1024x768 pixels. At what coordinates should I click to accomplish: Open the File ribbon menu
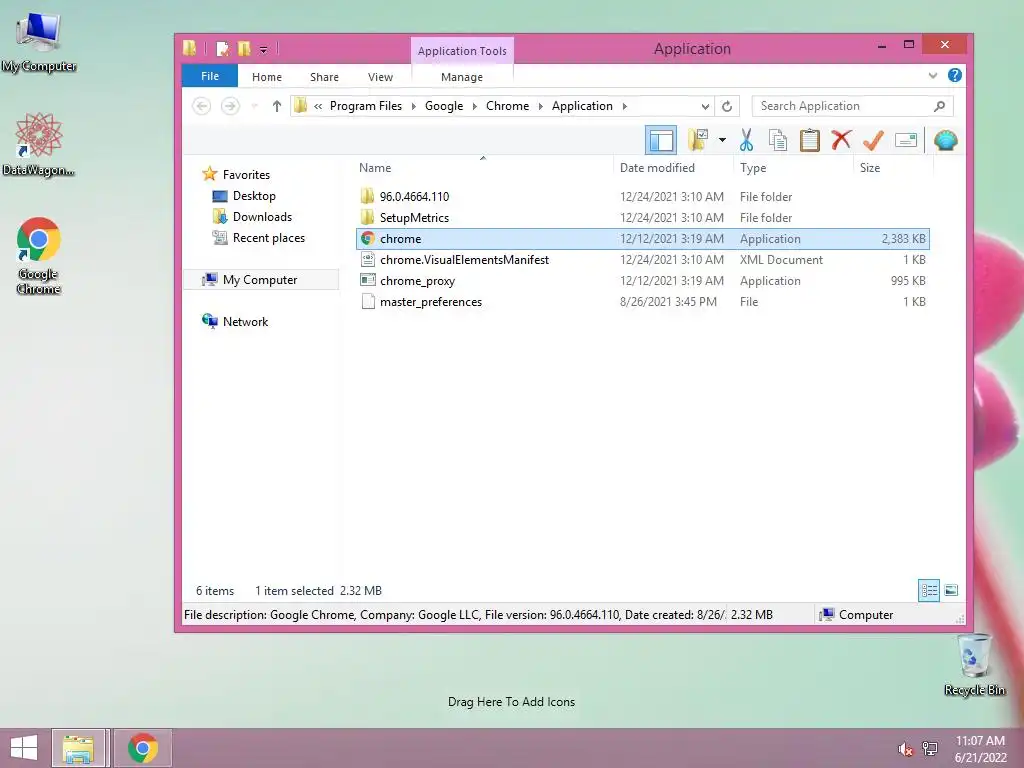210,76
